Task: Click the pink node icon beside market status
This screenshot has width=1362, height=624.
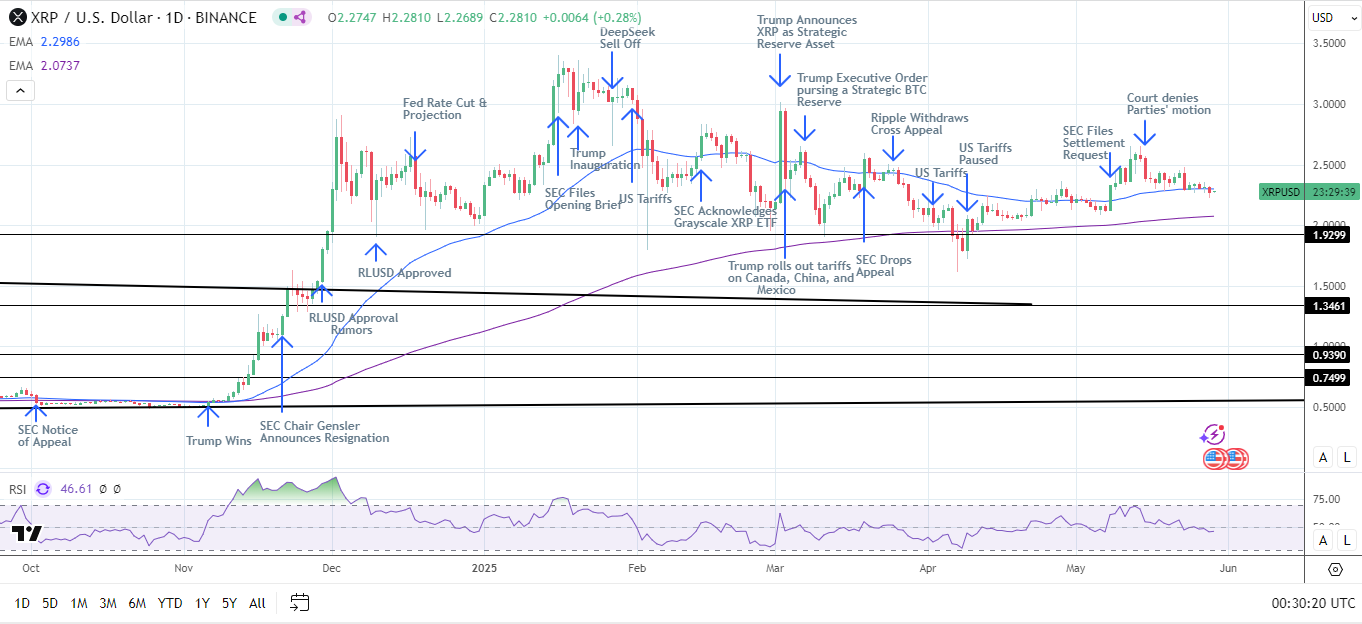Action: click(x=301, y=17)
